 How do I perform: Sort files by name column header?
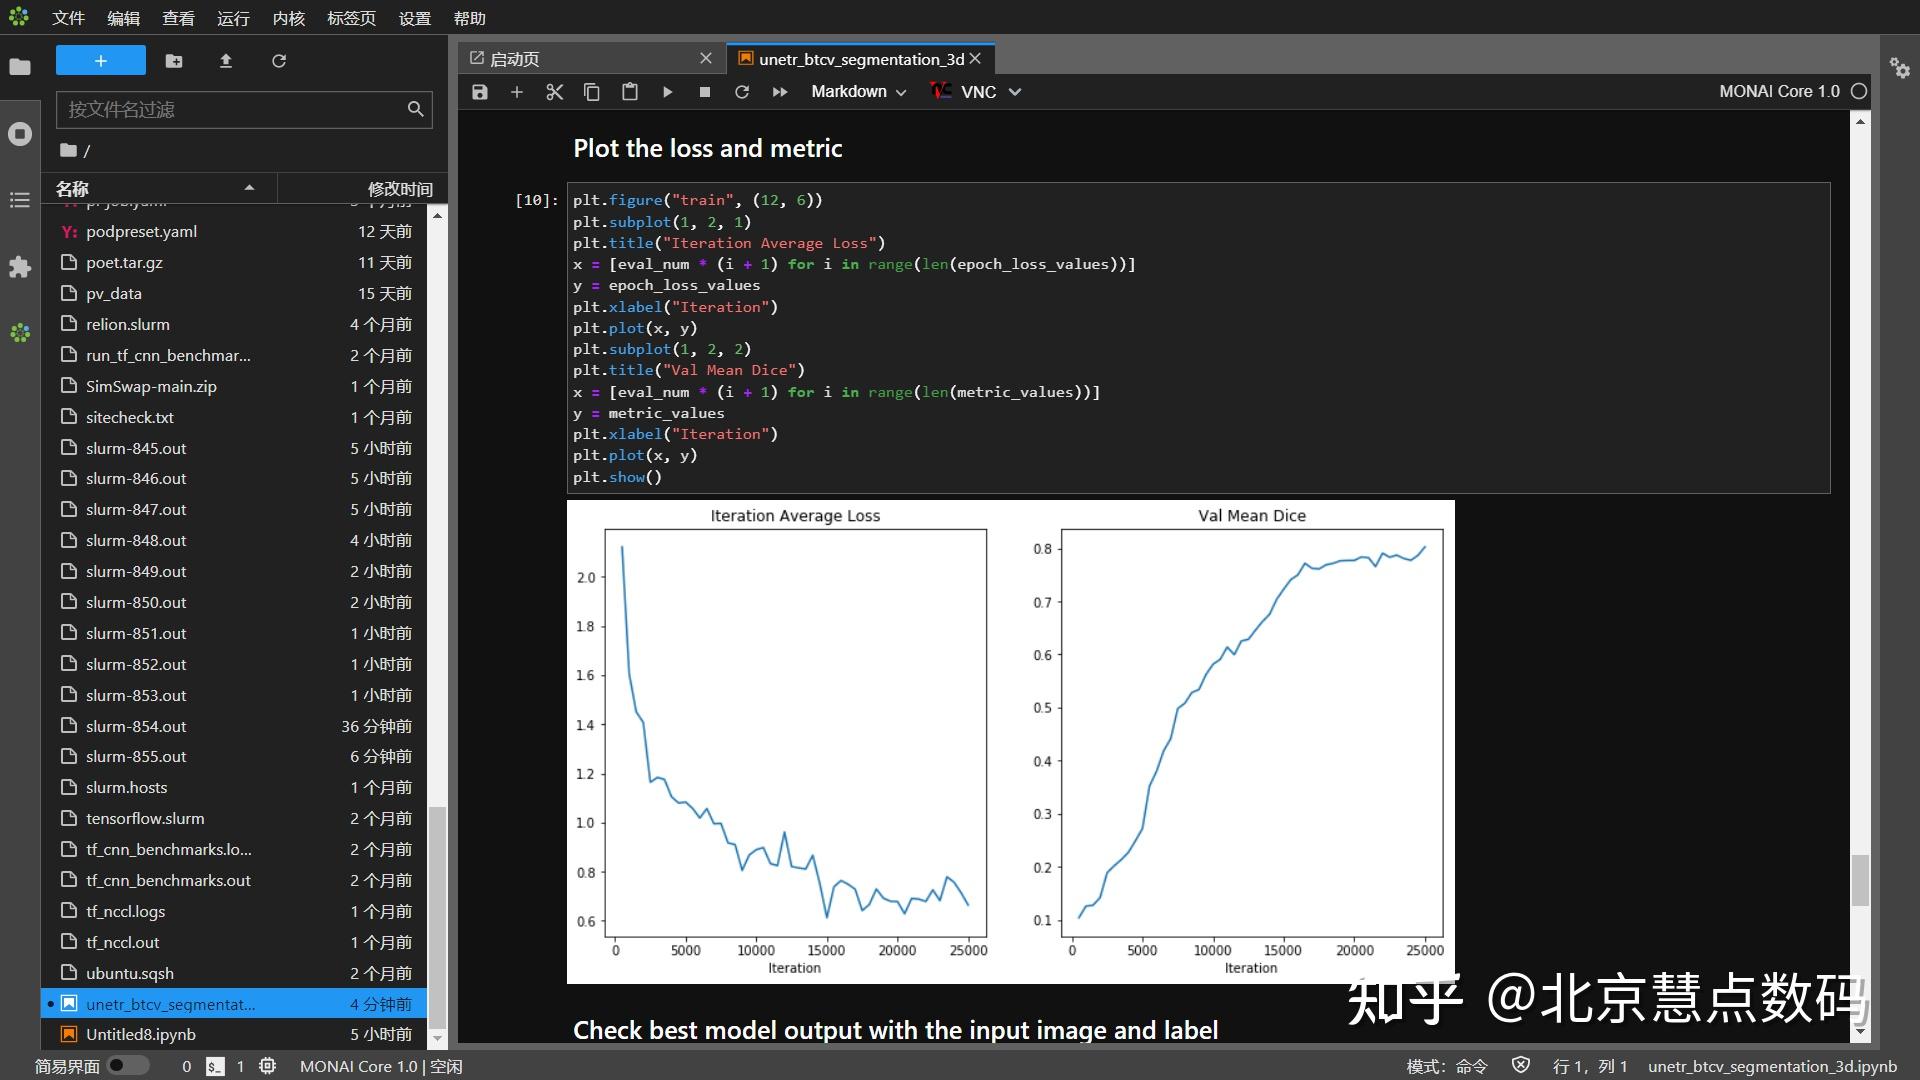click(x=158, y=188)
